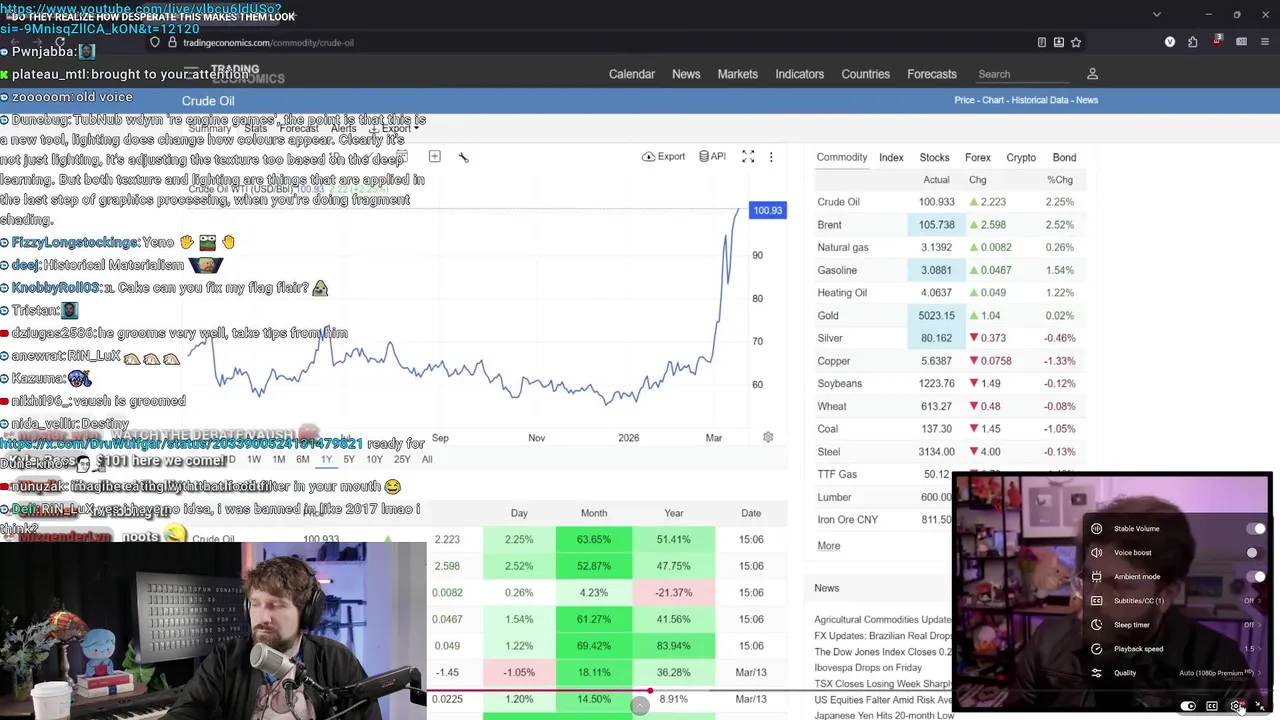Click the picture-in-picture icon beside the bookmark star

pyautogui.click(x=1059, y=42)
